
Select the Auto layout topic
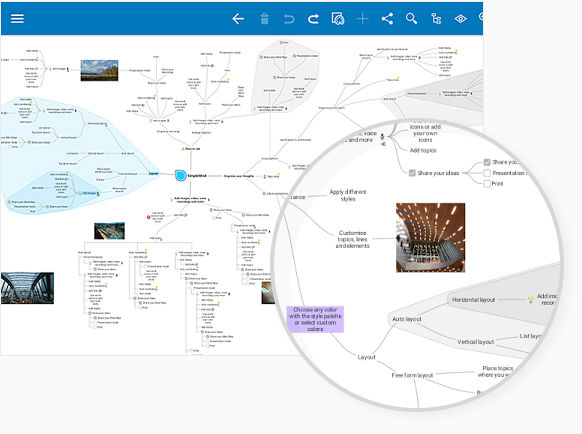(x=407, y=319)
